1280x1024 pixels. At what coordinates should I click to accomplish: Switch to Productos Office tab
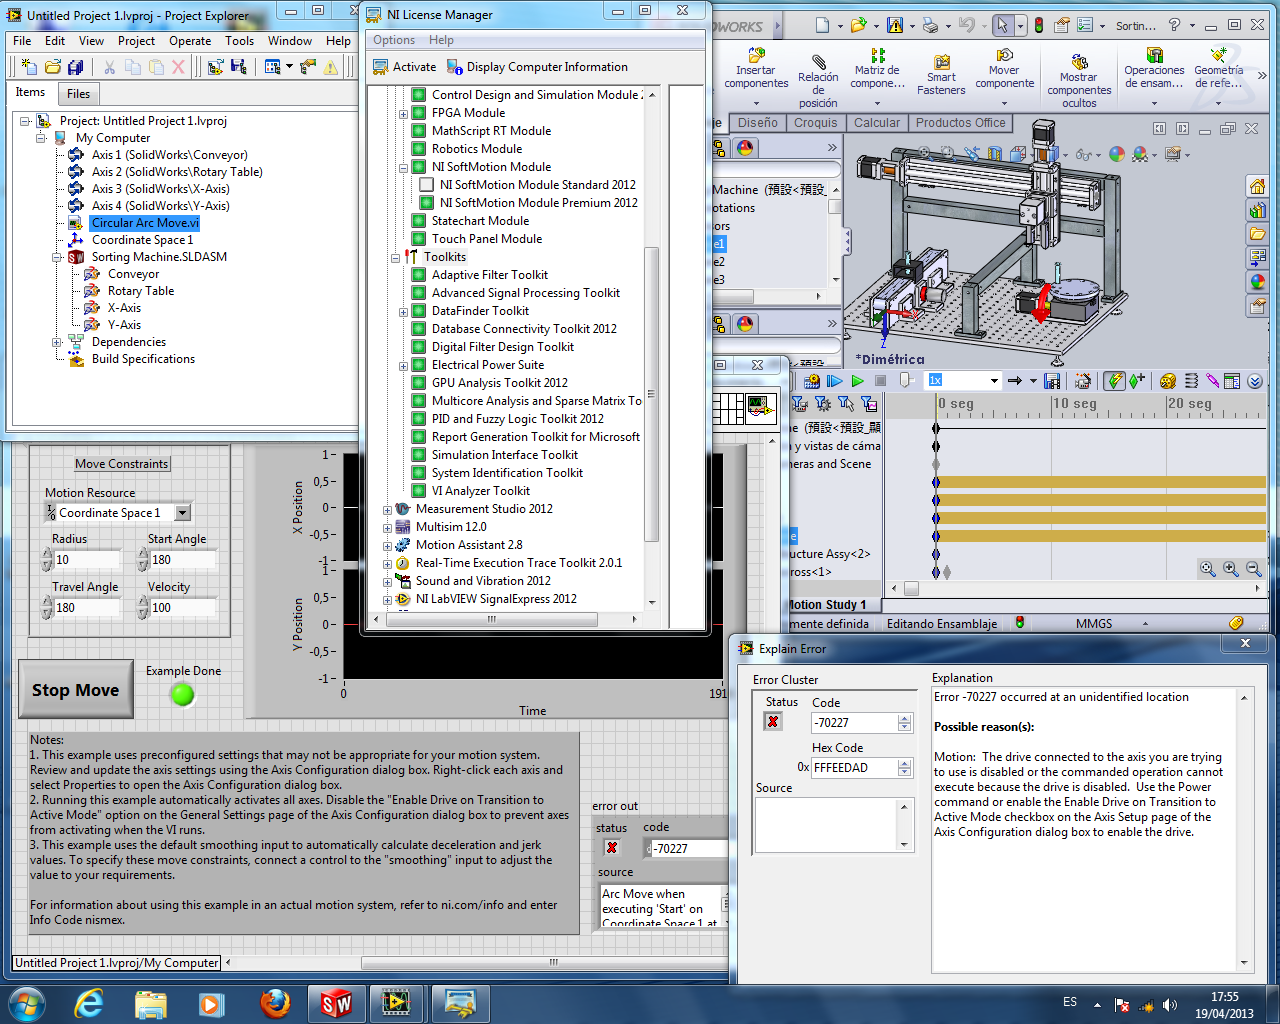(961, 123)
